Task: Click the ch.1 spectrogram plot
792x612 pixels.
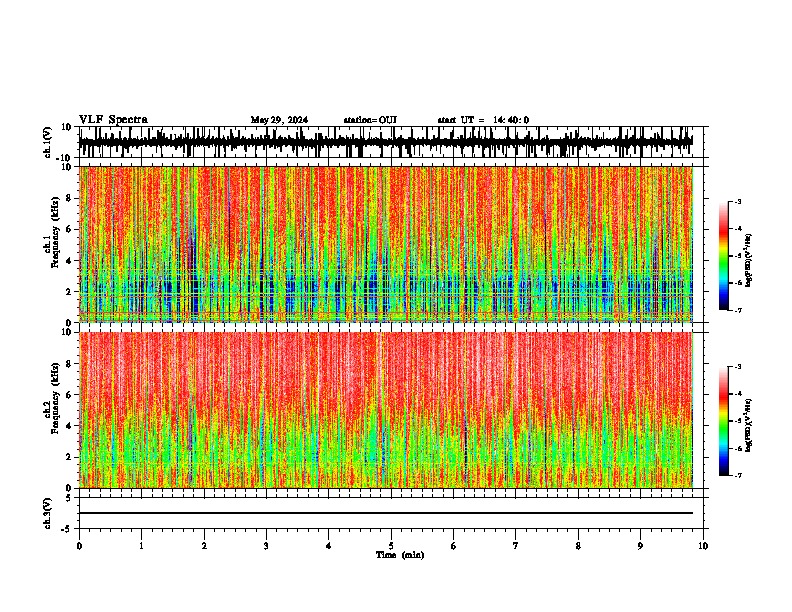Action: pyautogui.click(x=386, y=244)
